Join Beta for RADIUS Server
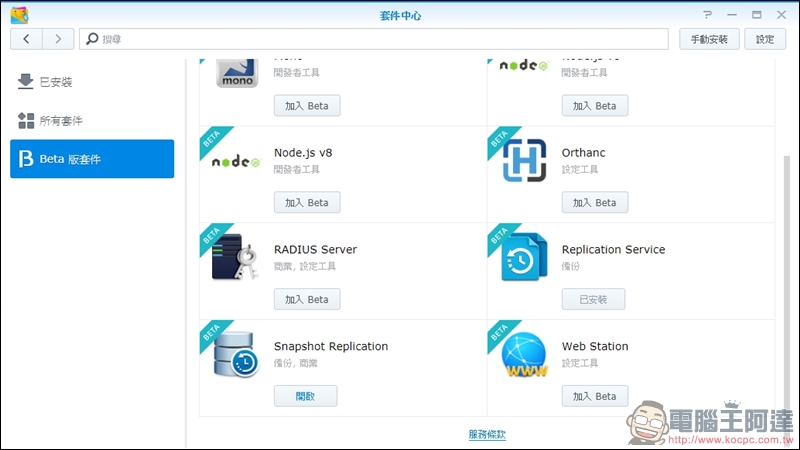 point(307,299)
